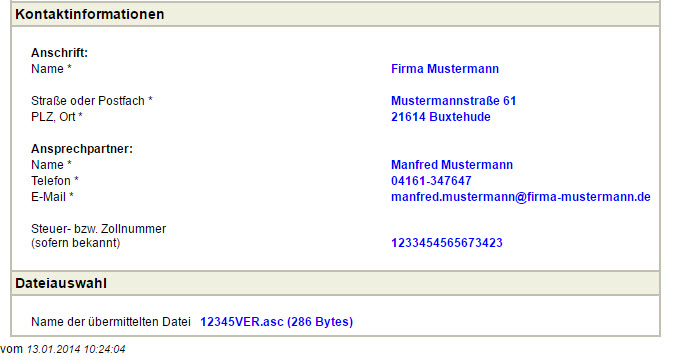Select the Manfred Mustermann contact name
This screenshot has height=361, width=674.
[452, 165]
